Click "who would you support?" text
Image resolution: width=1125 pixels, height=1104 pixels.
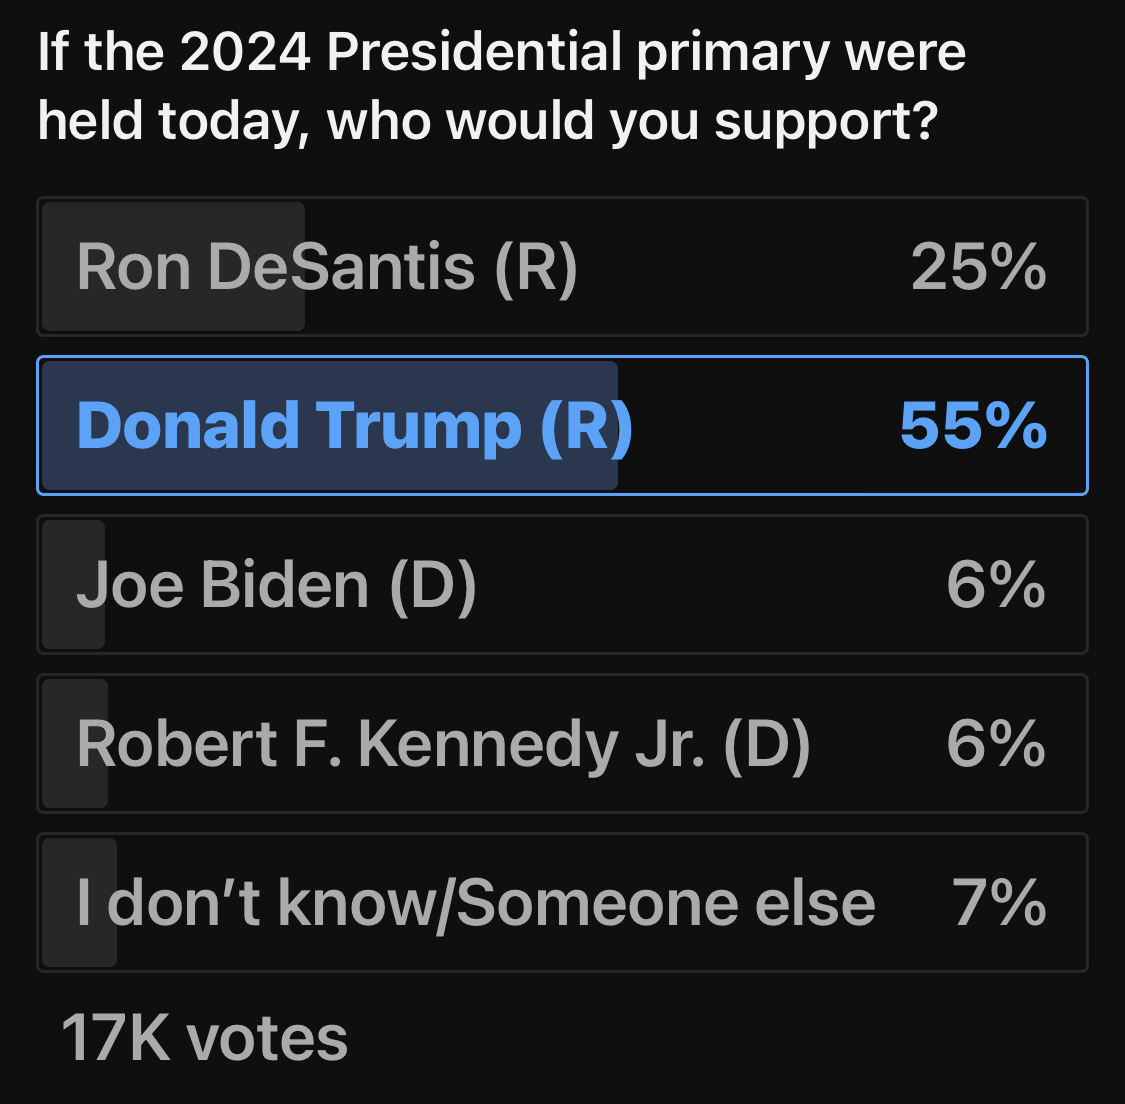[632, 122]
